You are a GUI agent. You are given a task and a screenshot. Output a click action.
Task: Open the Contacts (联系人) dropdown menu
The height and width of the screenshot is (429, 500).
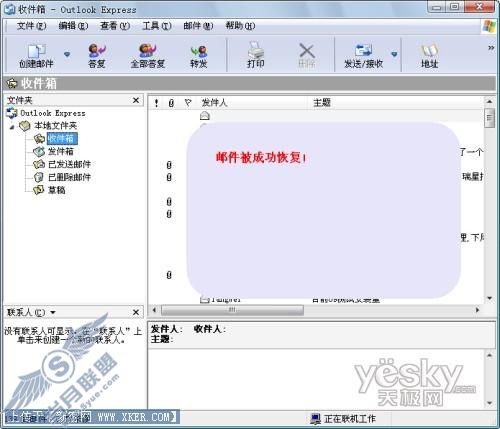(53, 313)
